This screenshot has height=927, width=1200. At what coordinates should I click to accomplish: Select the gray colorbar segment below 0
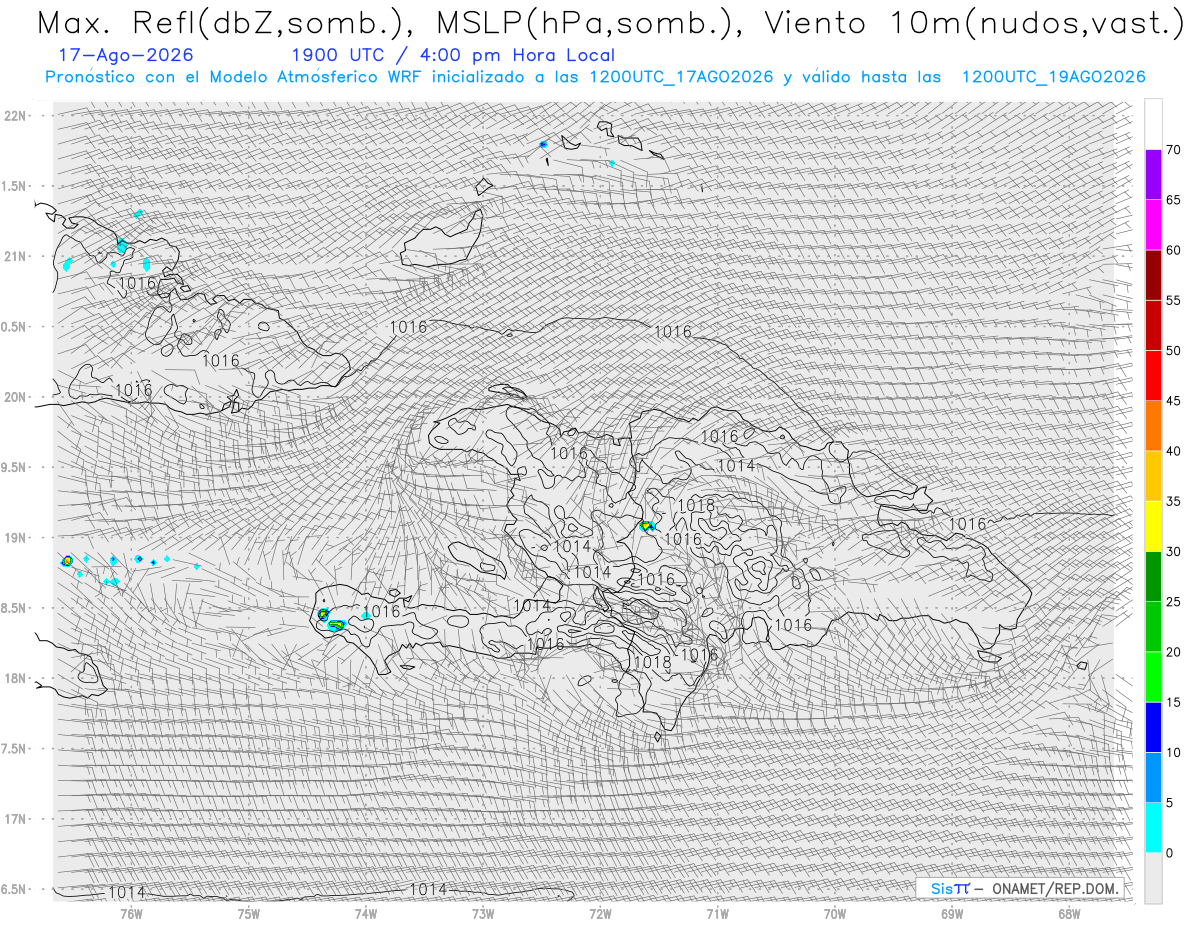(1153, 877)
